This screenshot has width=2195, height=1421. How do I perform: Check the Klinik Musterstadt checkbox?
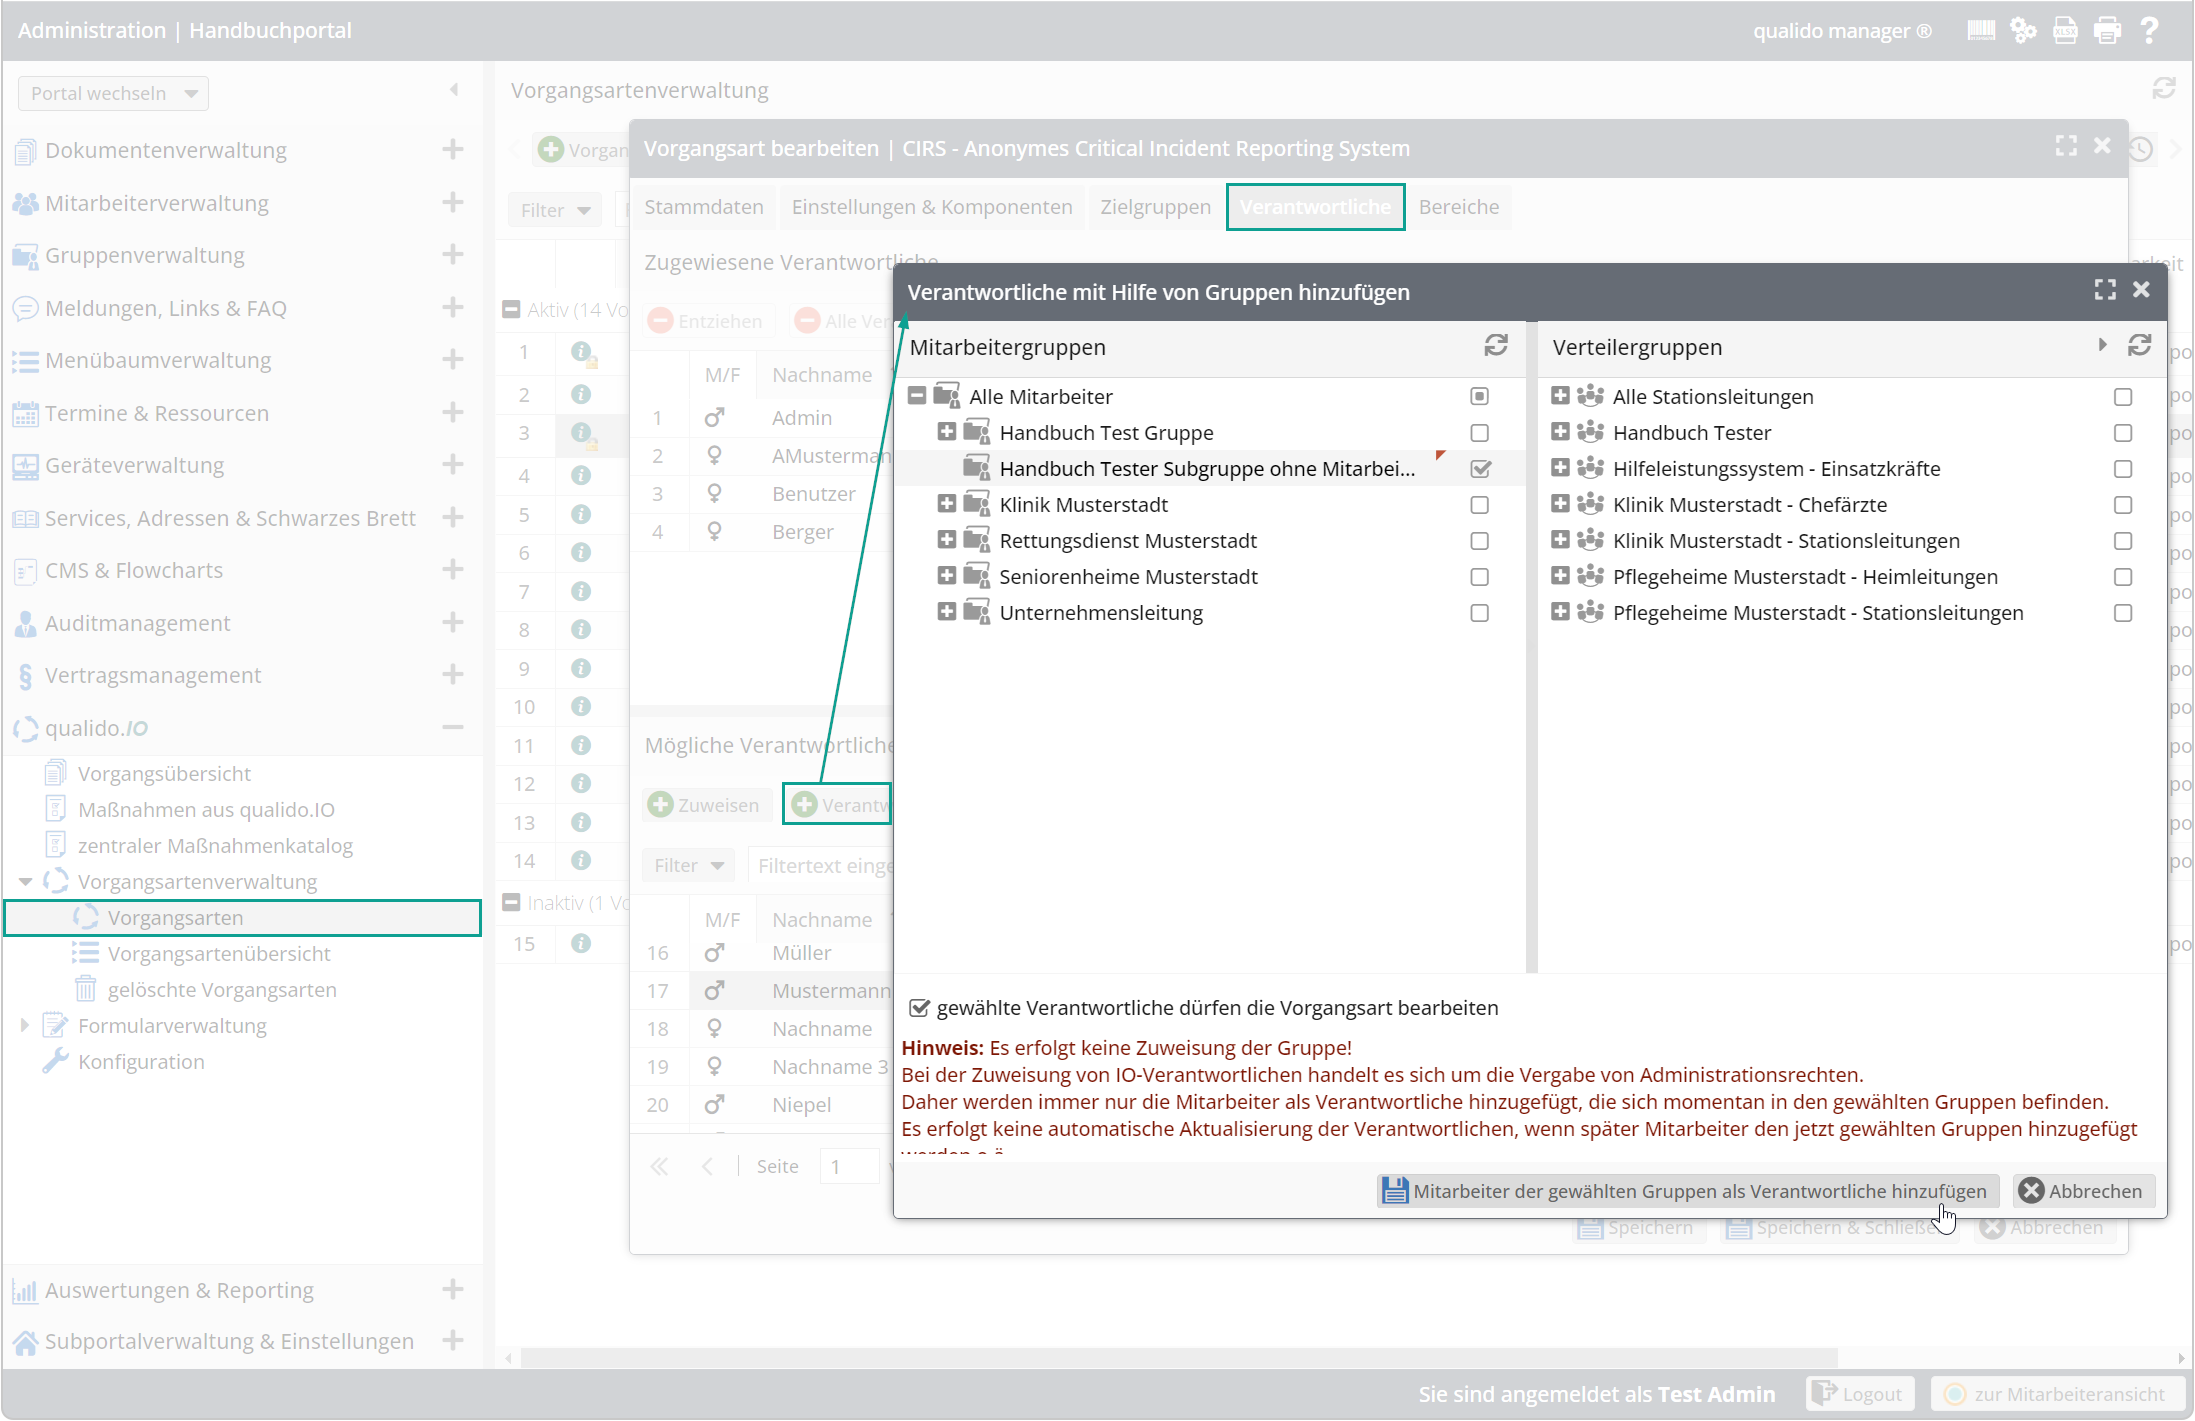[x=1480, y=505]
